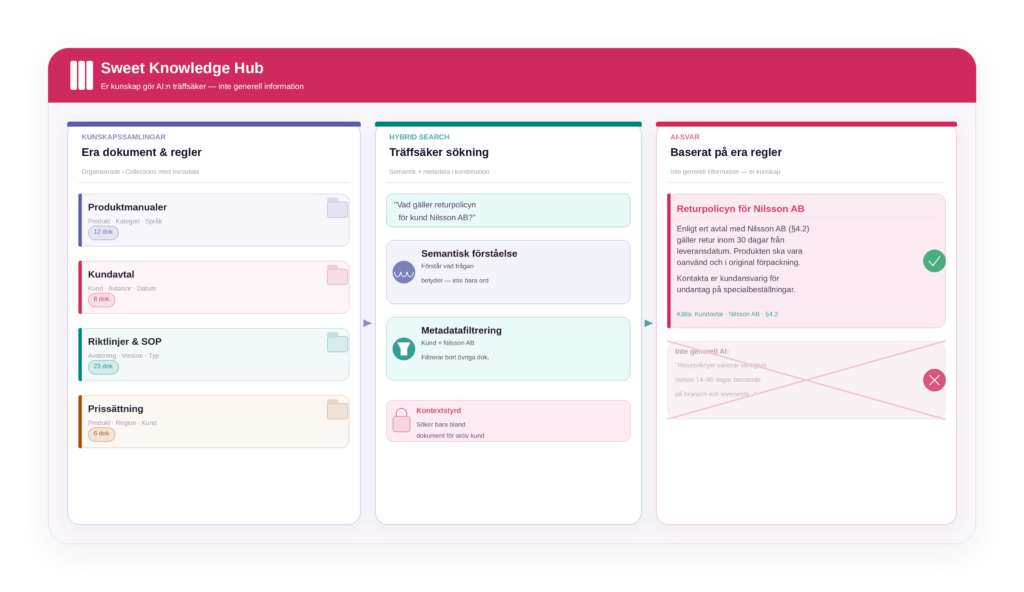Click the Sweet Knowledge Hub logo icon
The image size is (1024, 592).
point(81,75)
